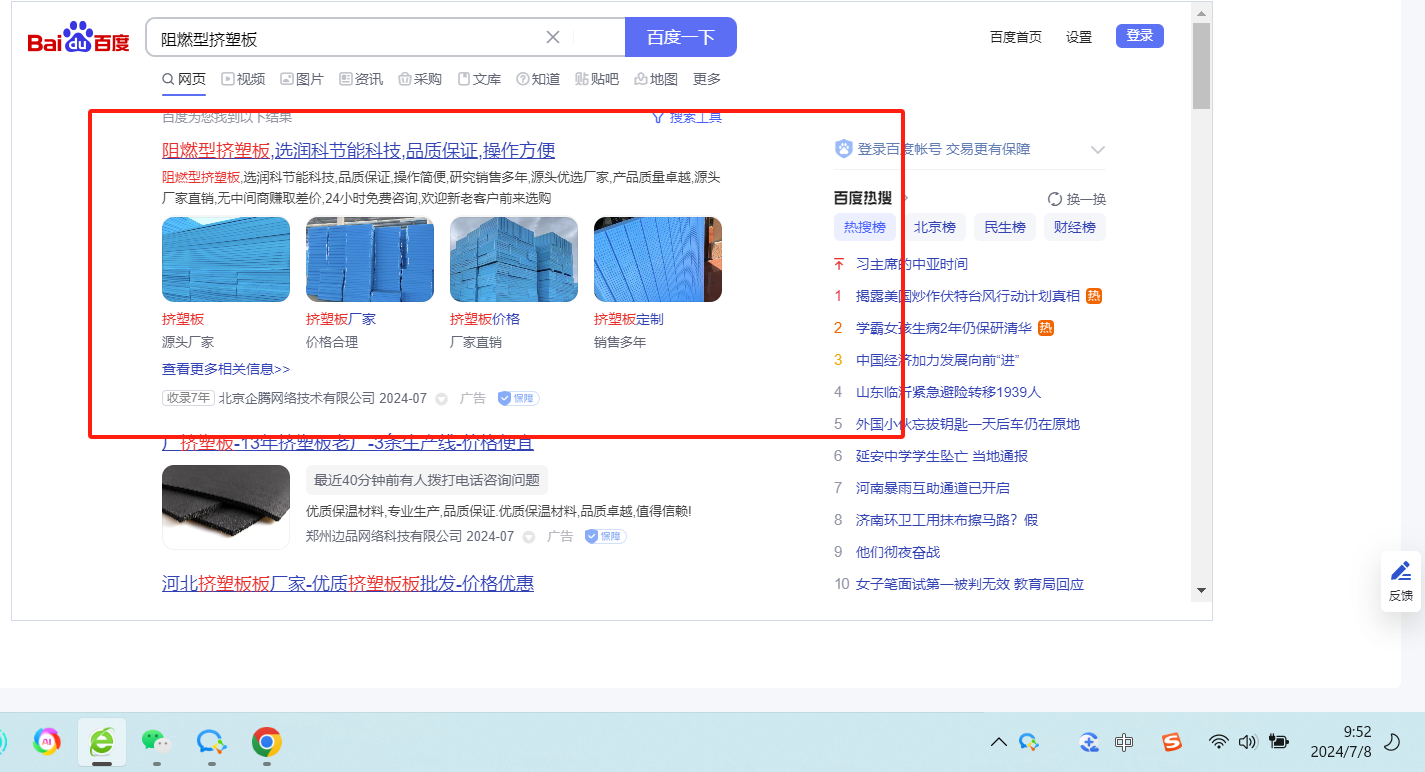Switch to the 视频 search tab

click(x=243, y=79)
